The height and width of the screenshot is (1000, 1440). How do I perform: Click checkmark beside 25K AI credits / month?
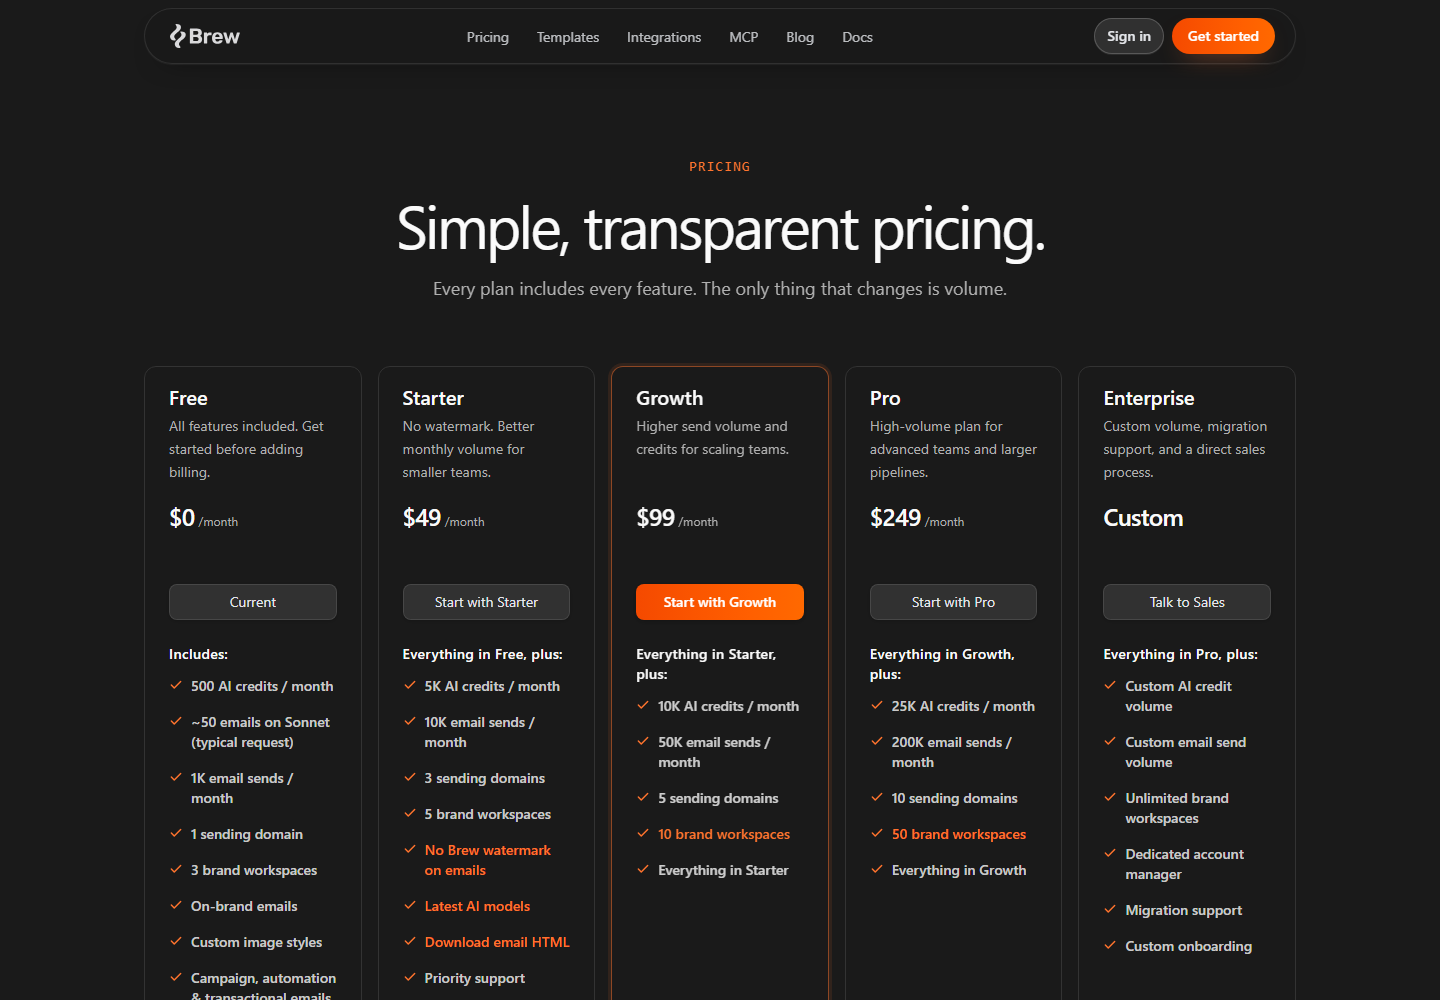877,706
